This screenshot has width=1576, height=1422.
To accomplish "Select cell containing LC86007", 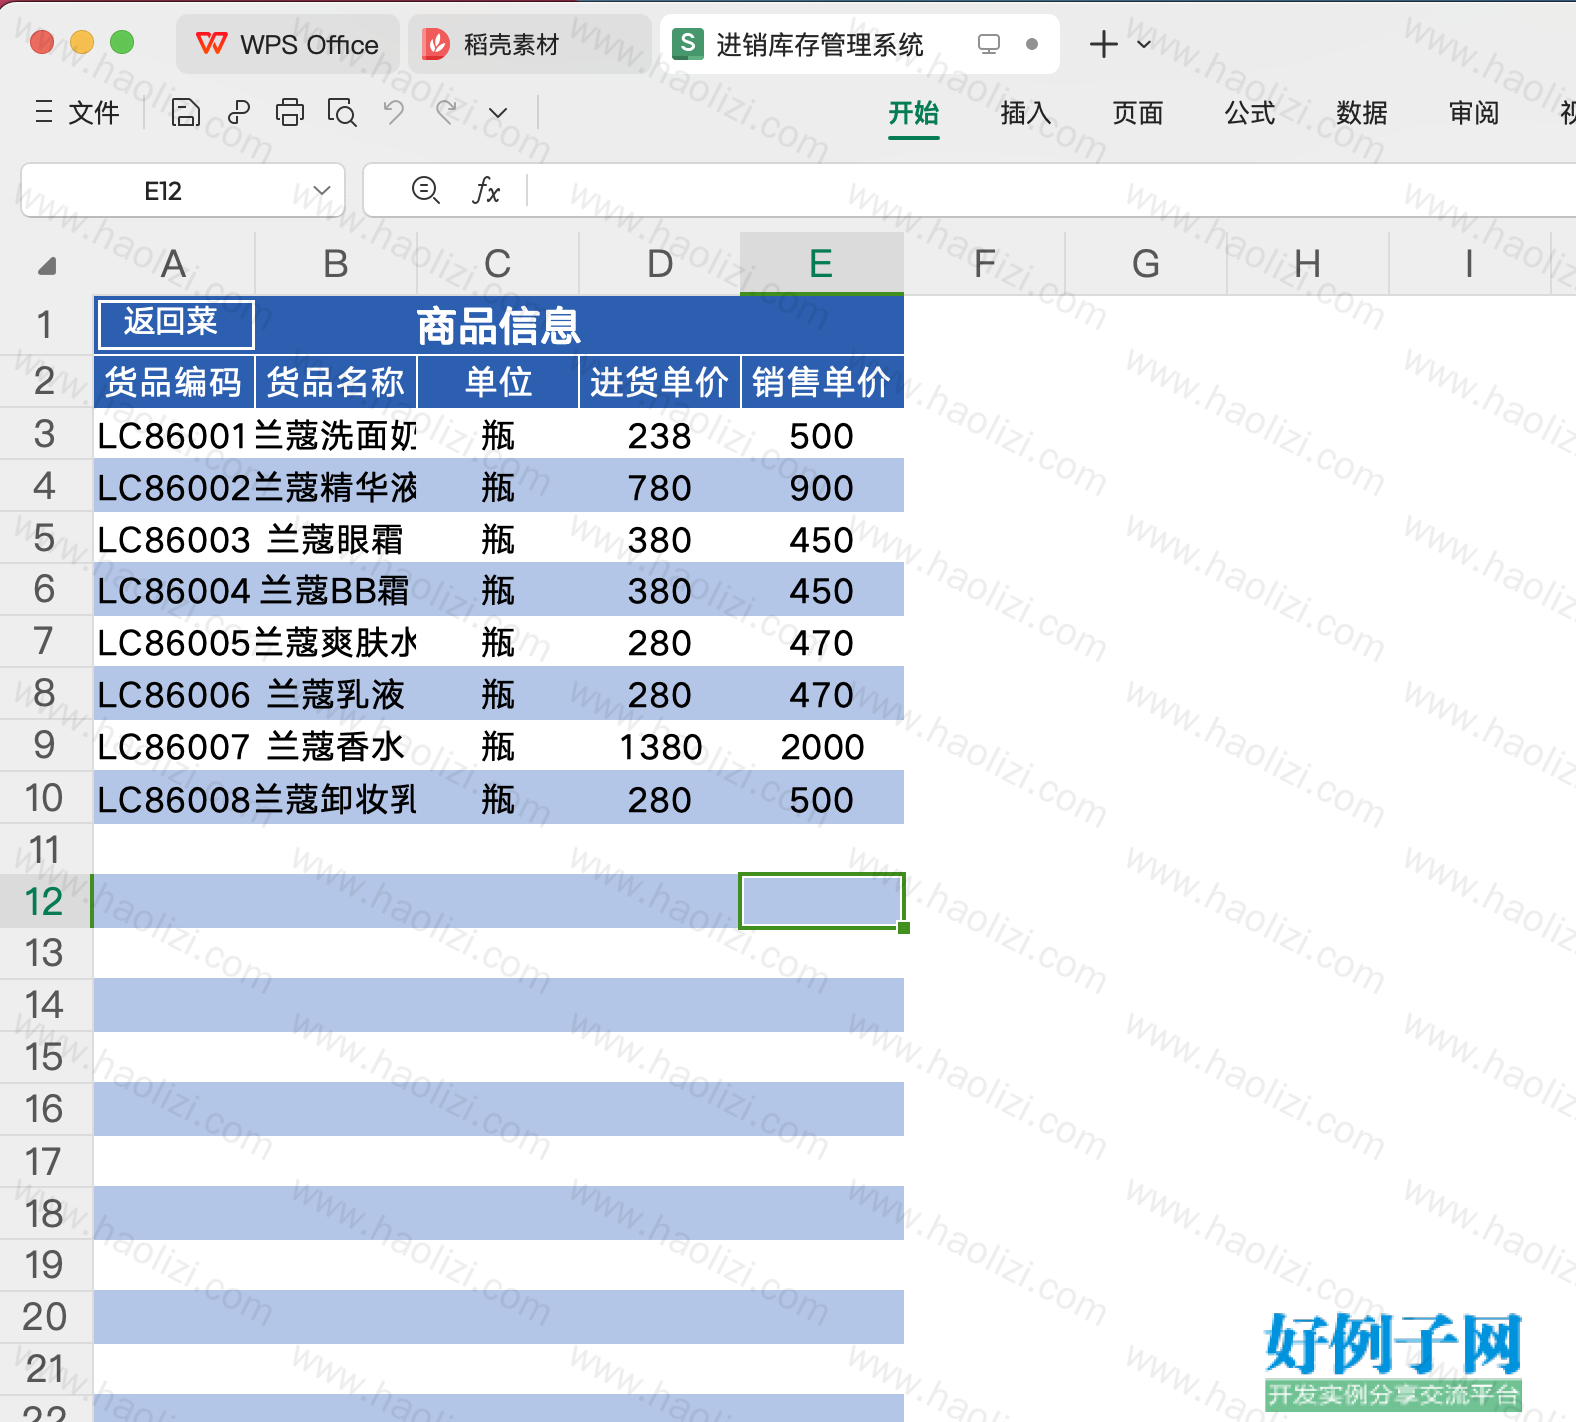I will (x=174, y=746).
